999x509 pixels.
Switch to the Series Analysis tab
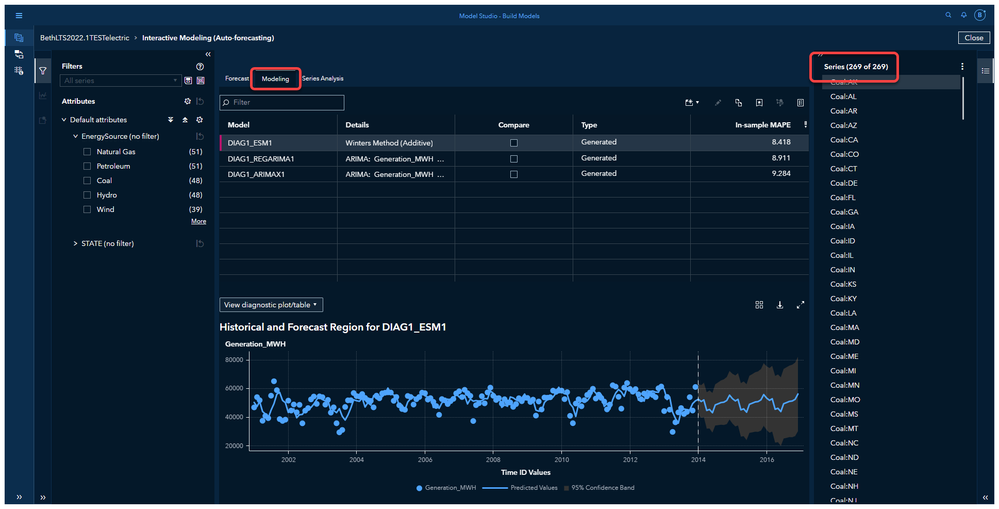click(322, 78)
